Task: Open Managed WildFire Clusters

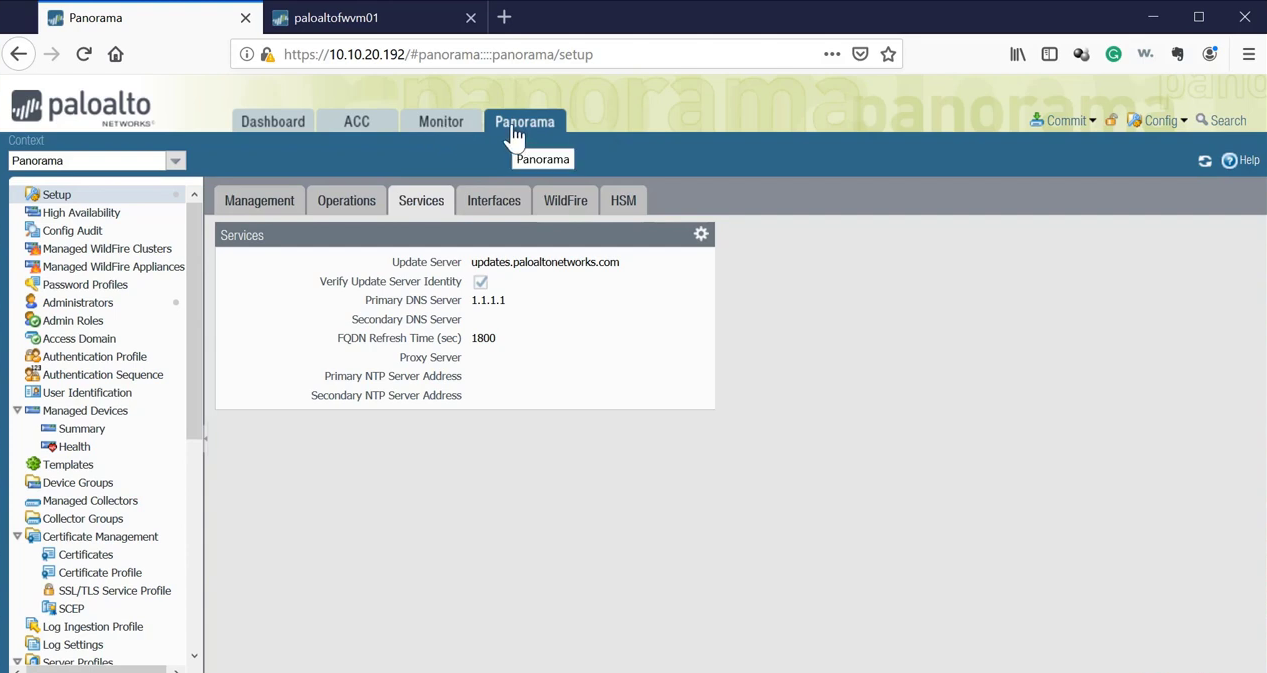Action: click(x=107, y=248)
